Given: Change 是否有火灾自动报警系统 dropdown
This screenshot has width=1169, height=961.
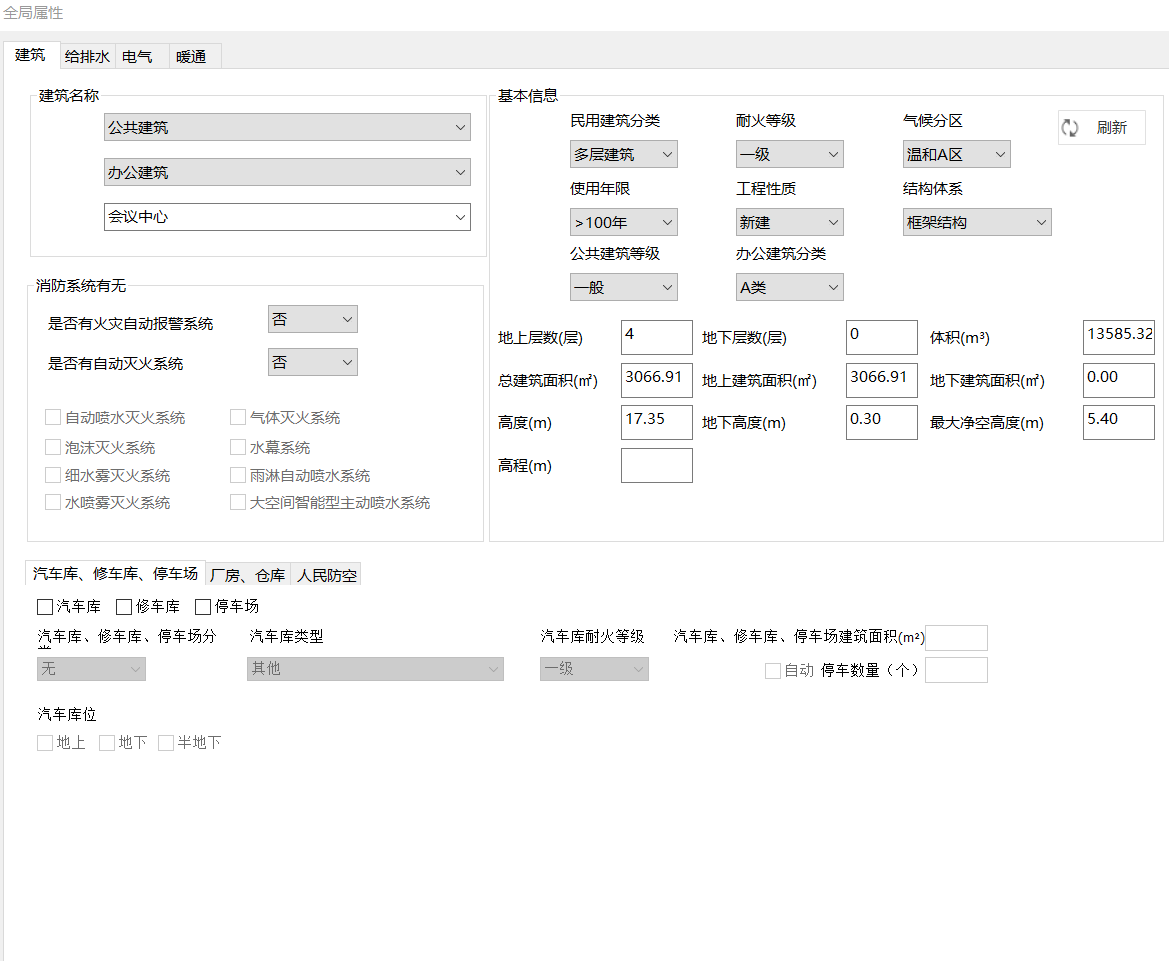Looking at the screenshot, I should coord(312,320).
